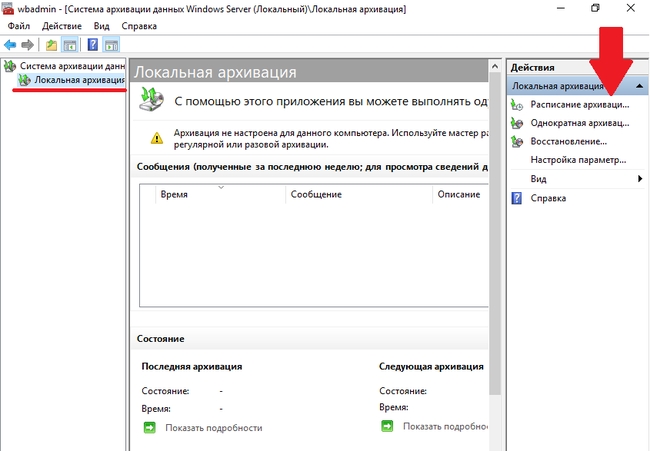Click the Локальная архивация gray page title
The height and width of the screenshot is (451, 650).
coord(215,72)
